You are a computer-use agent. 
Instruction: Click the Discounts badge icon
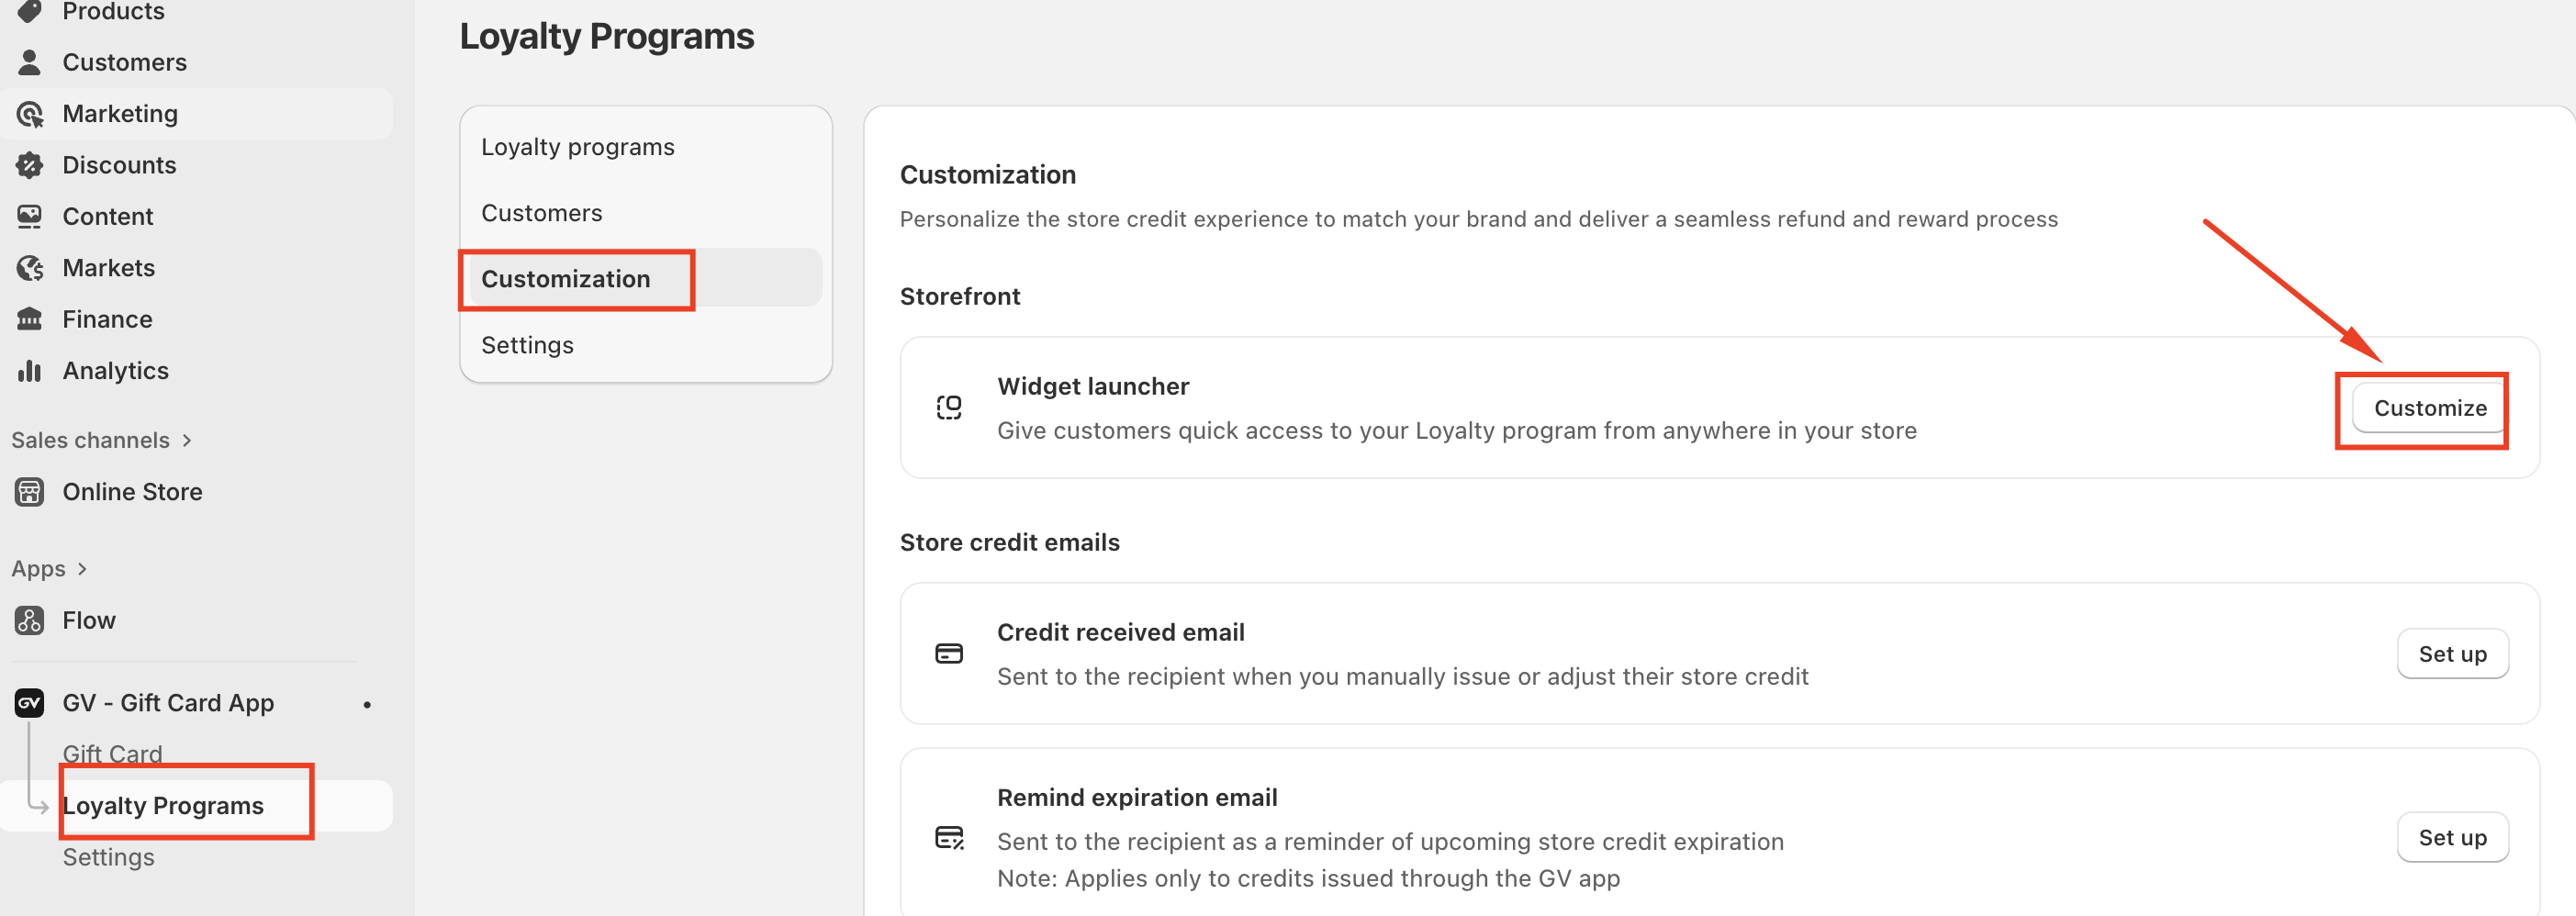30,165
